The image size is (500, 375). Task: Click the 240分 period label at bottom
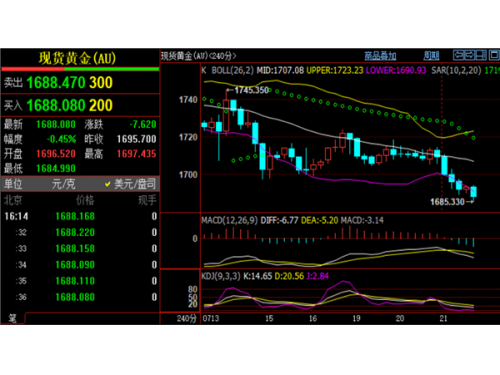[x=187, y=318]
